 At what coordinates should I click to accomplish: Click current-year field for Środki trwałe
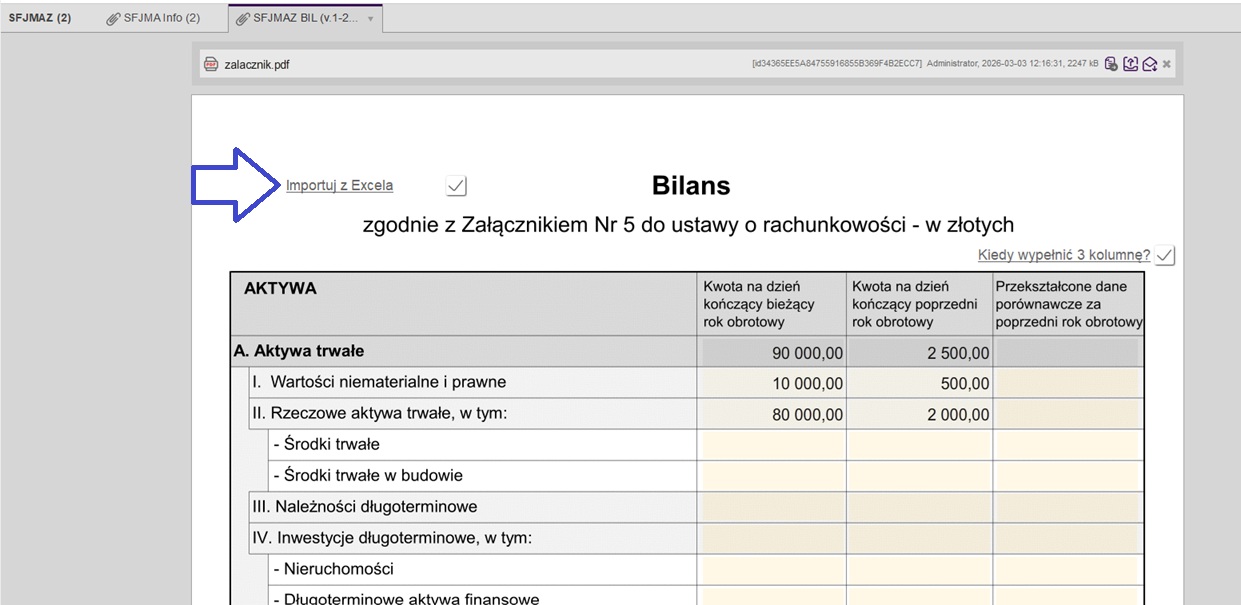coord(772,445)
